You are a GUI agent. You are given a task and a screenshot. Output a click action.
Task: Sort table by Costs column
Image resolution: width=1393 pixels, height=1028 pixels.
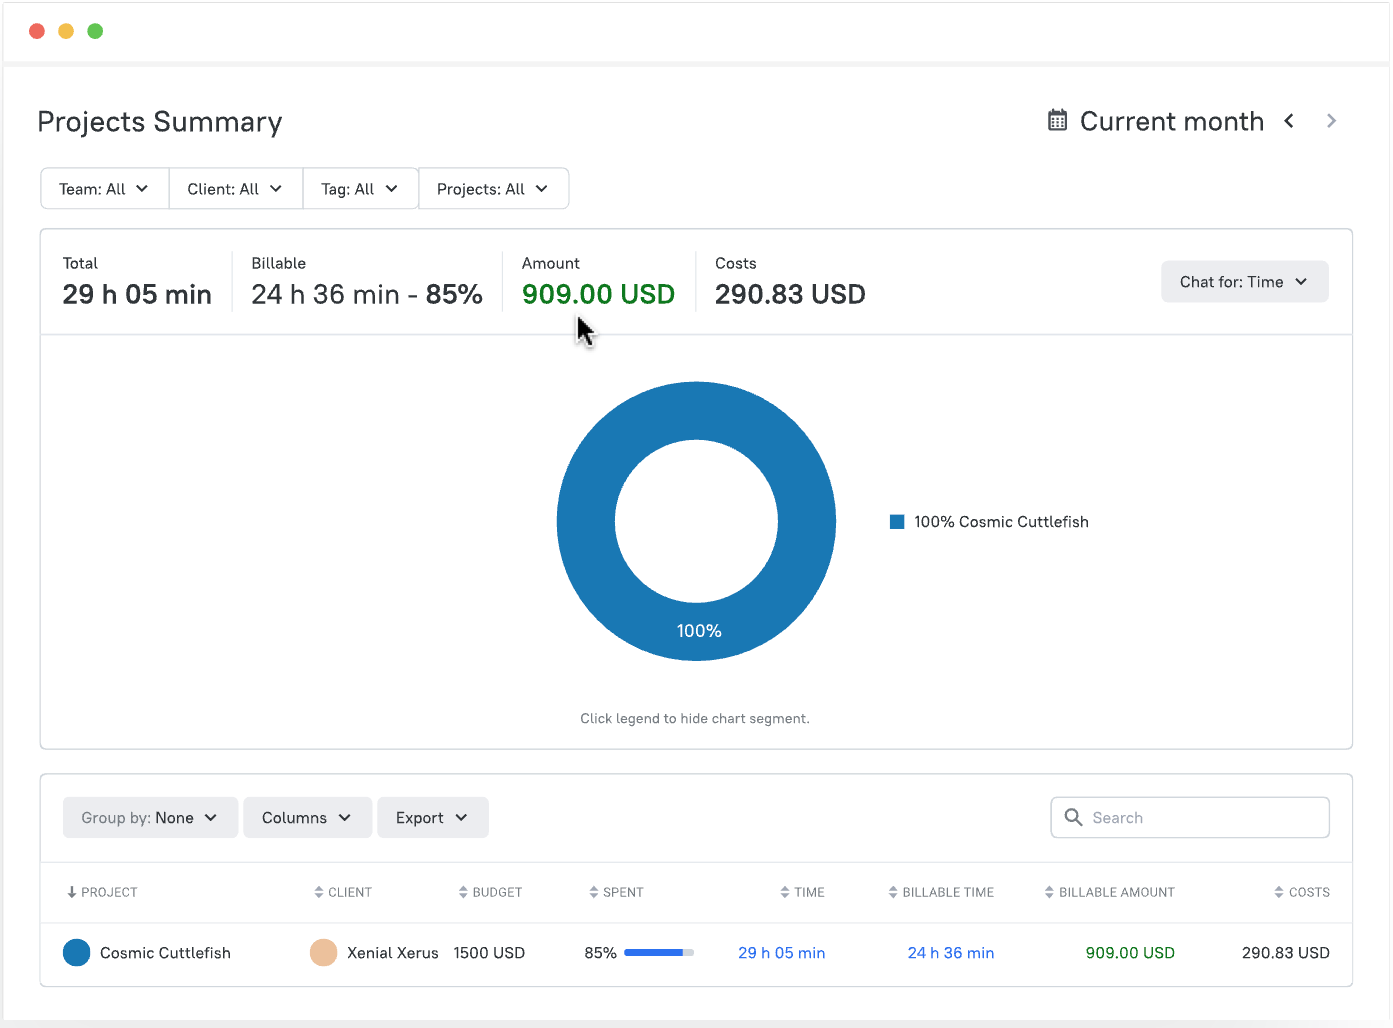1301,892
